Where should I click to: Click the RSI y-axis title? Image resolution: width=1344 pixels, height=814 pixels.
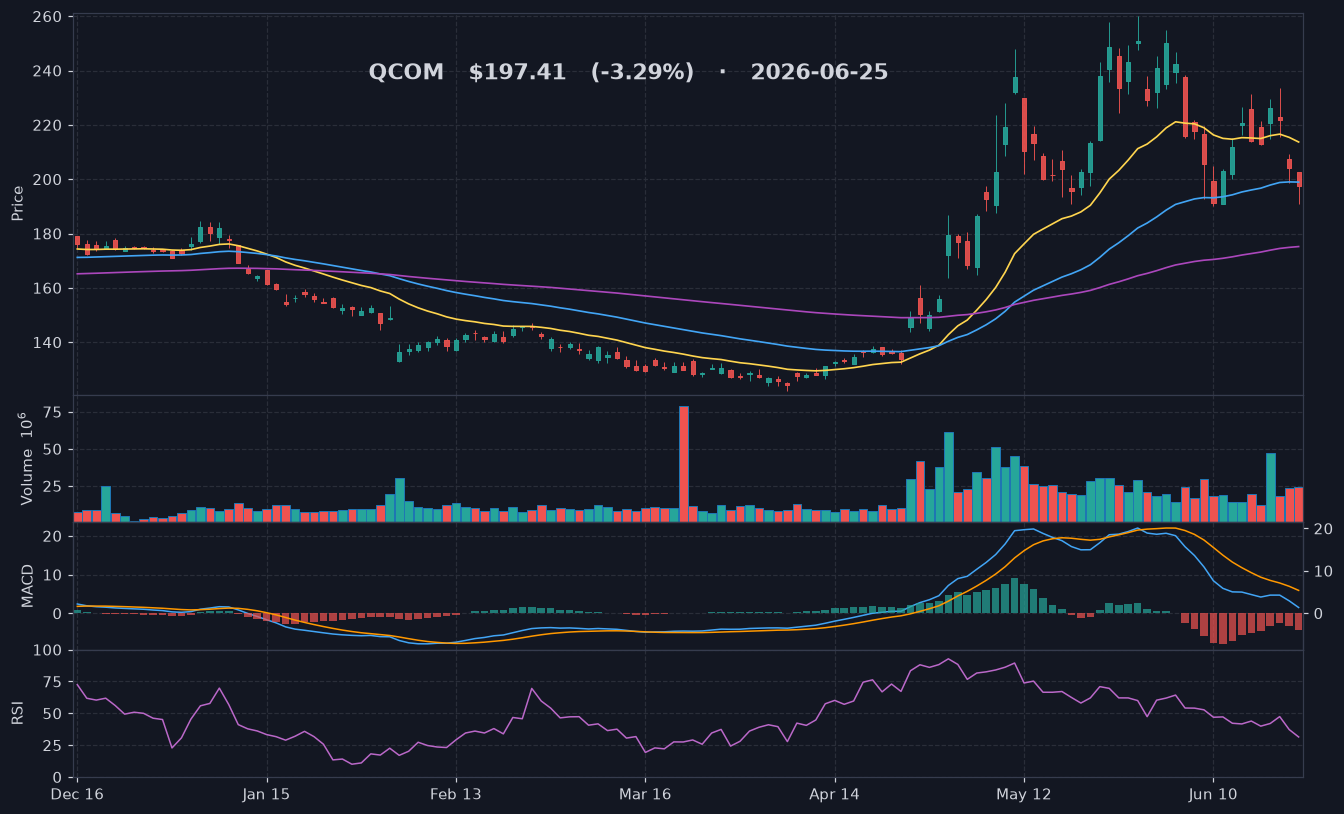pos(18,713)
